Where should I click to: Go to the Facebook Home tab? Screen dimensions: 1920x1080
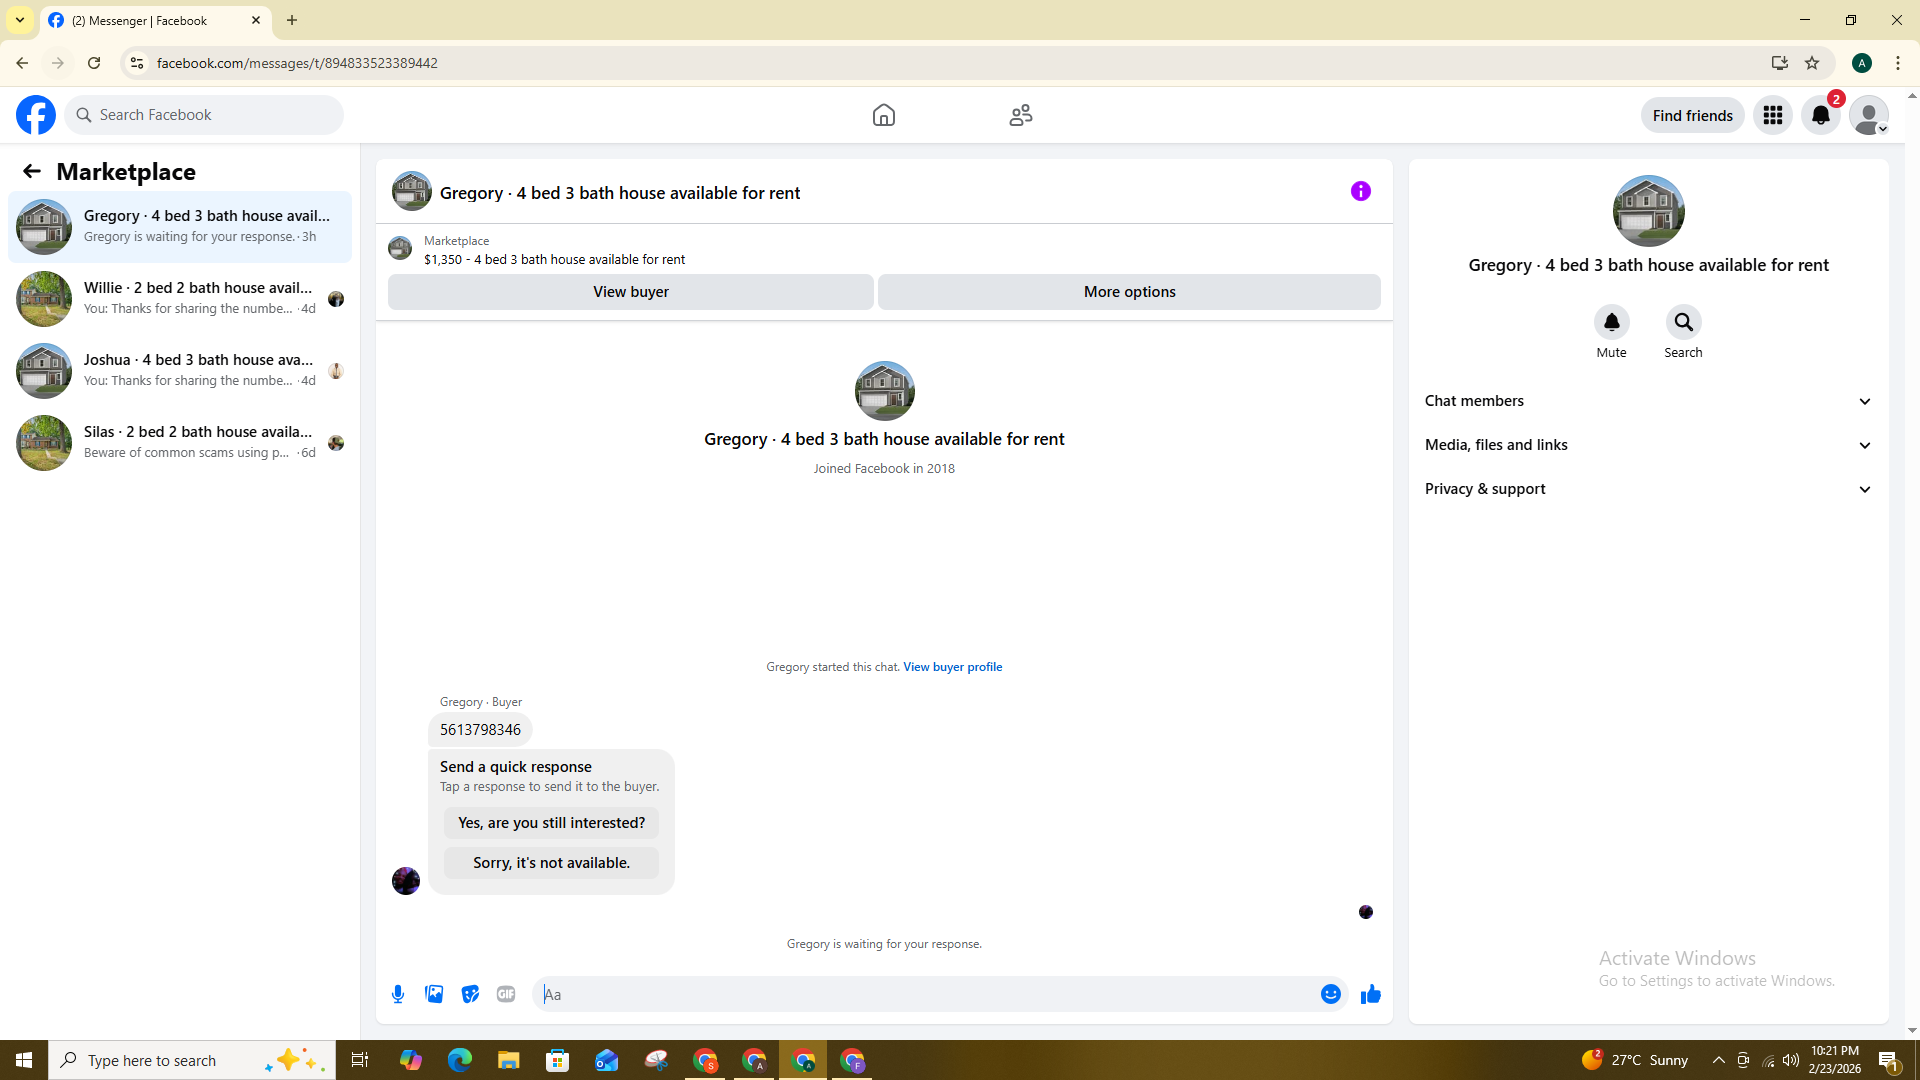pyautogui.click(x=883, y=115)
